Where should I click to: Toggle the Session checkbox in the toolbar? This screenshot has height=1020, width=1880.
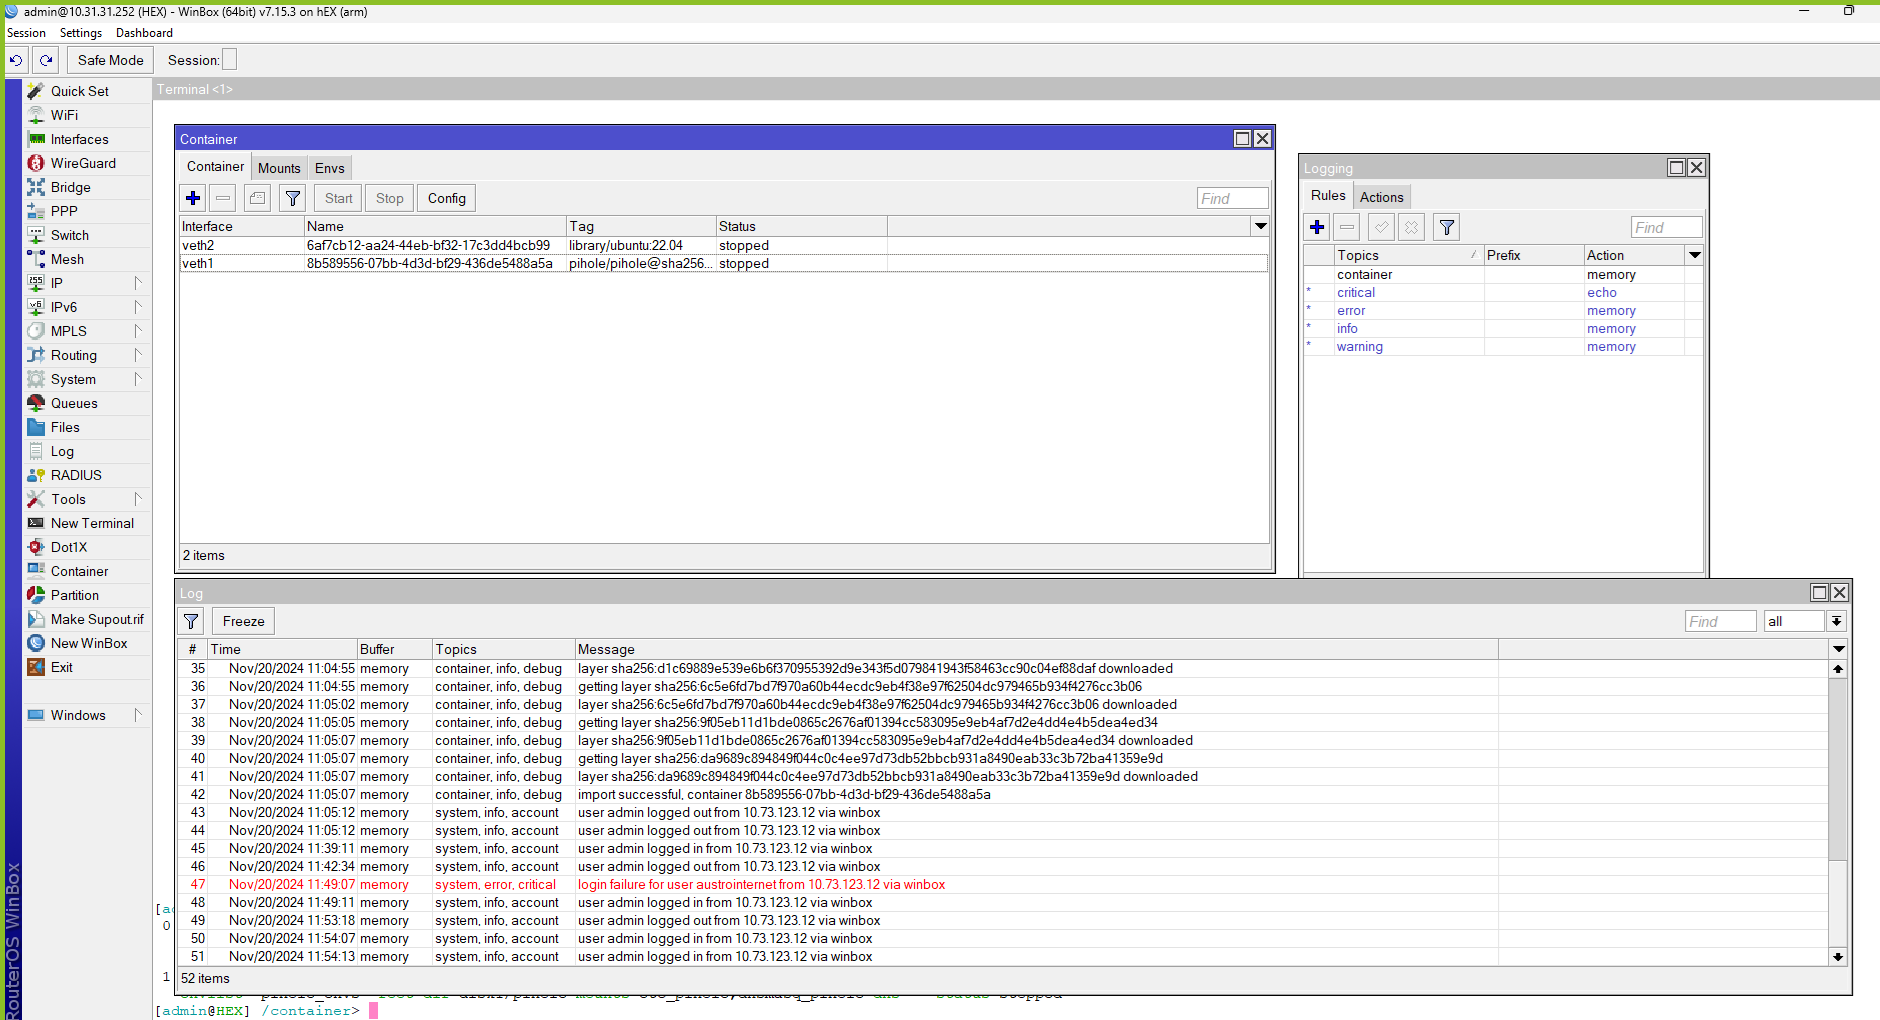click(230, 60)
